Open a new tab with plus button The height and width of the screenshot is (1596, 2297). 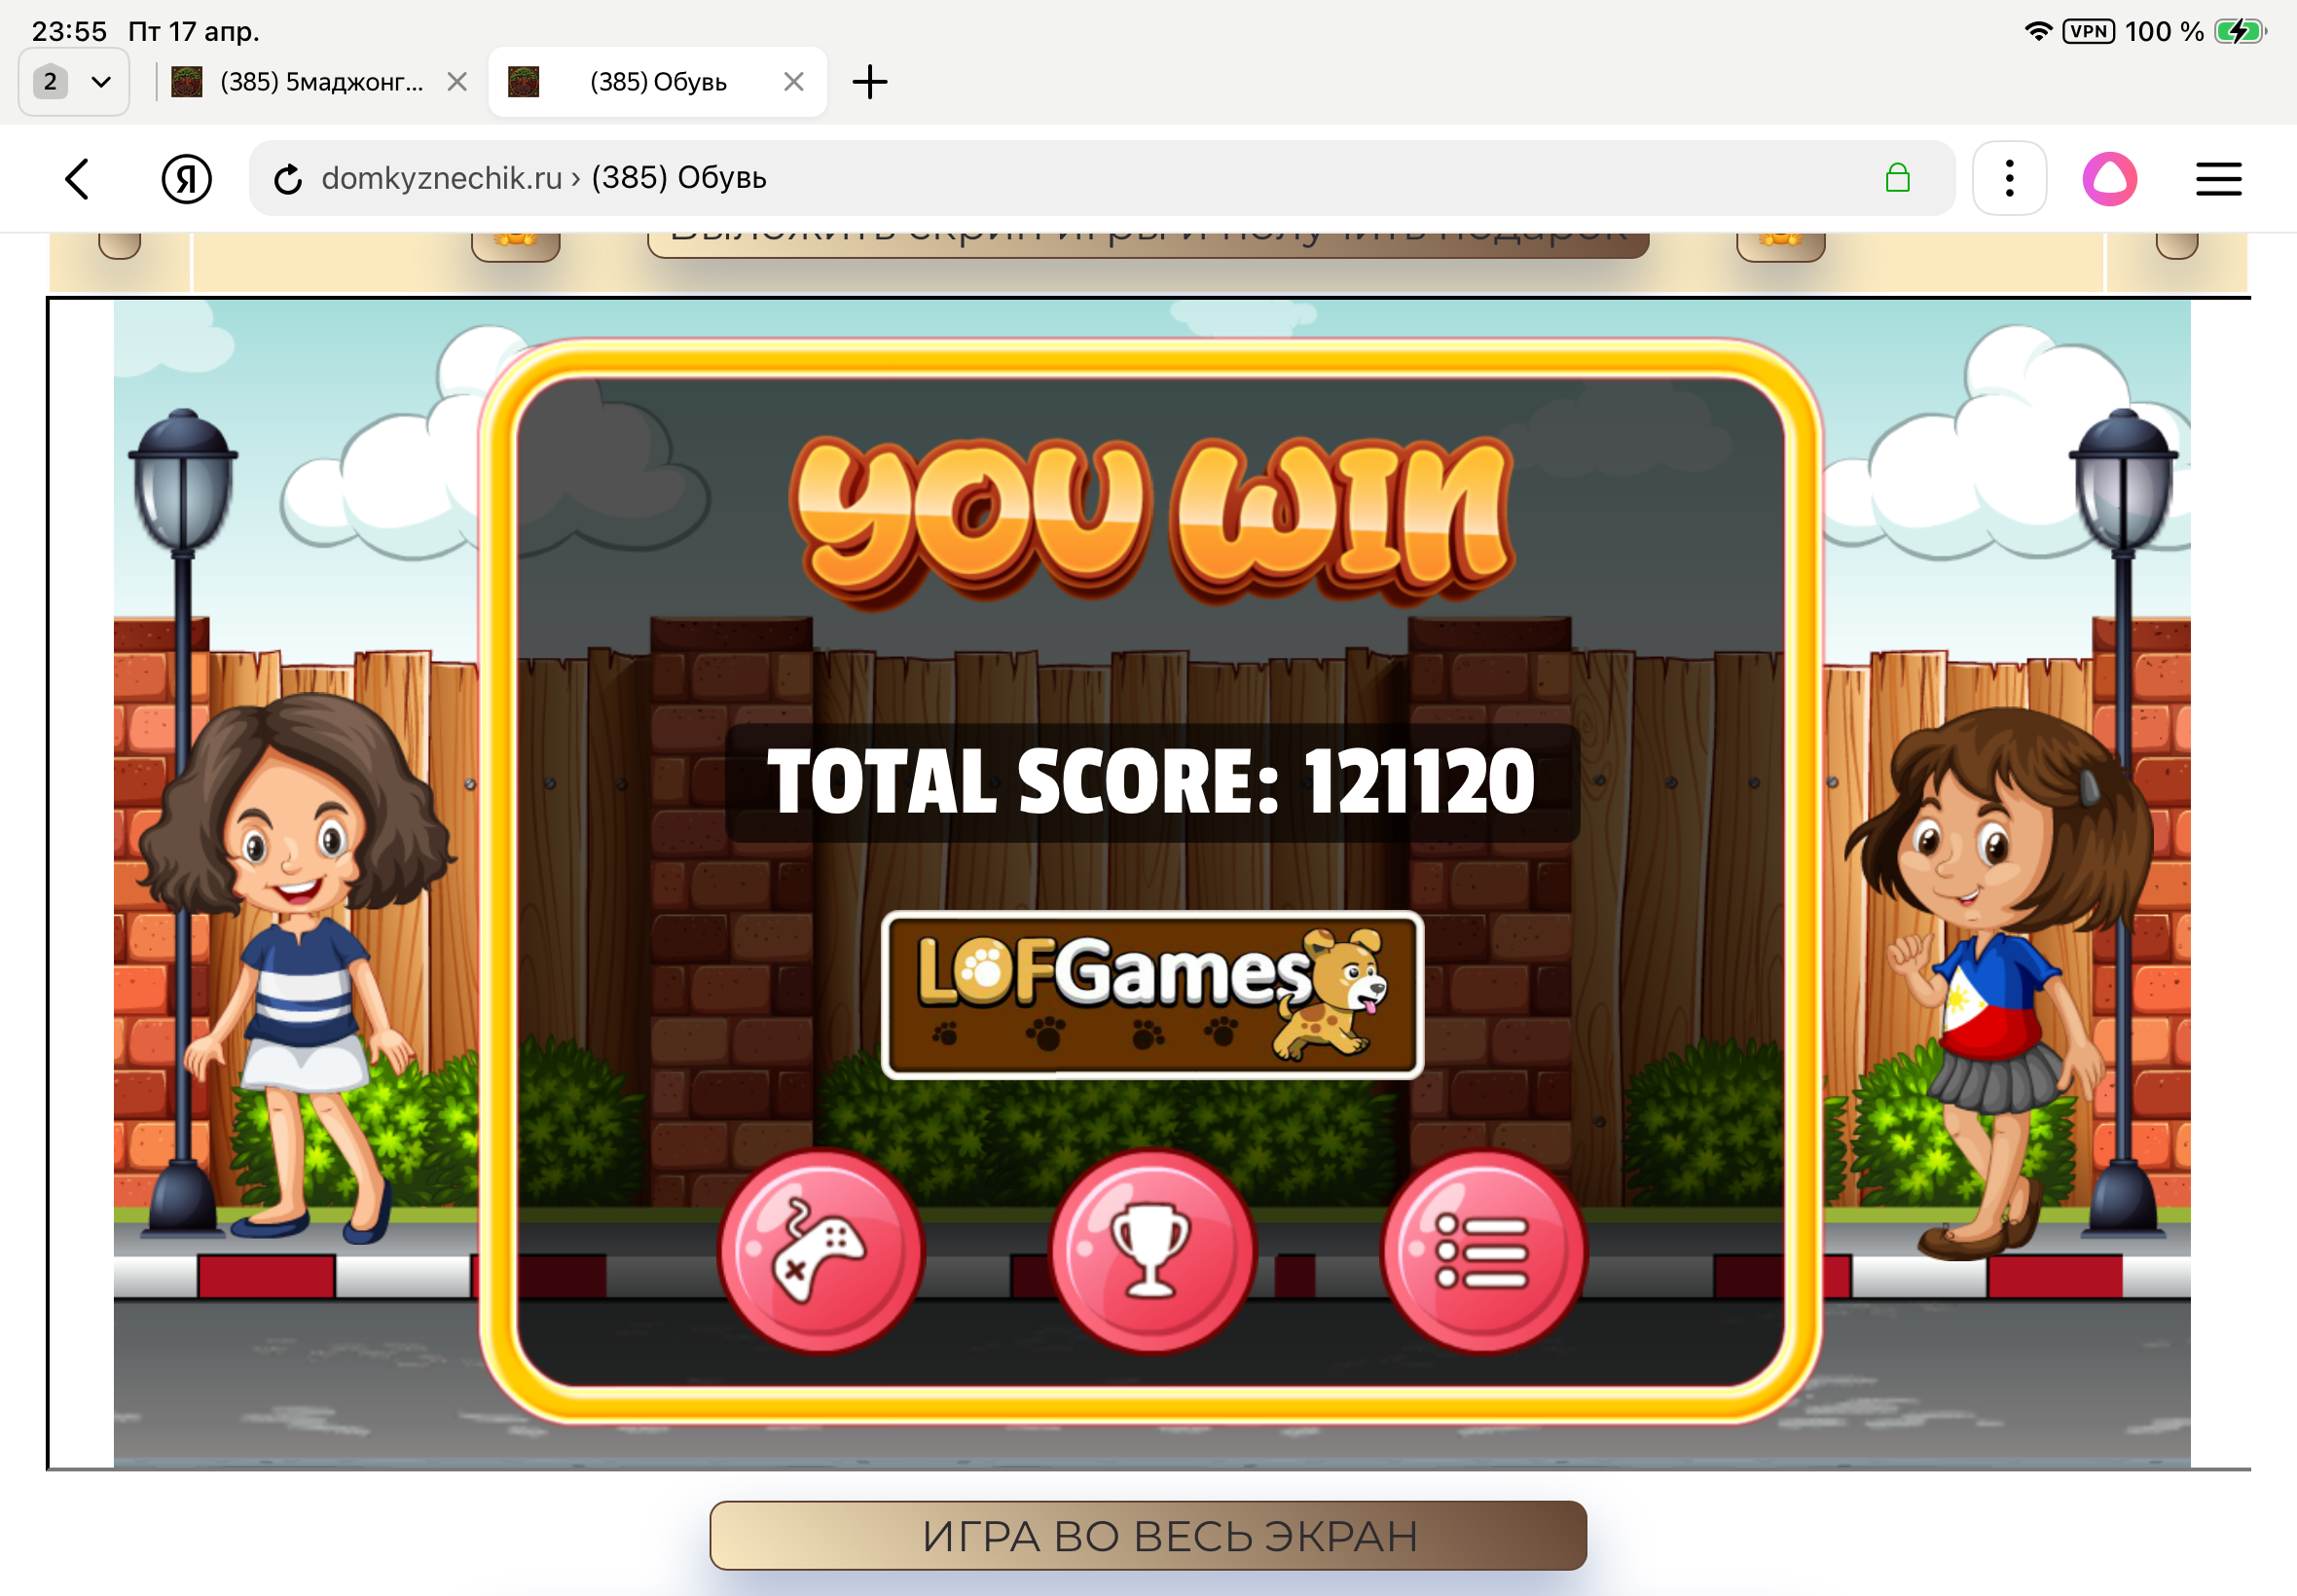click(x=870, y=82)
